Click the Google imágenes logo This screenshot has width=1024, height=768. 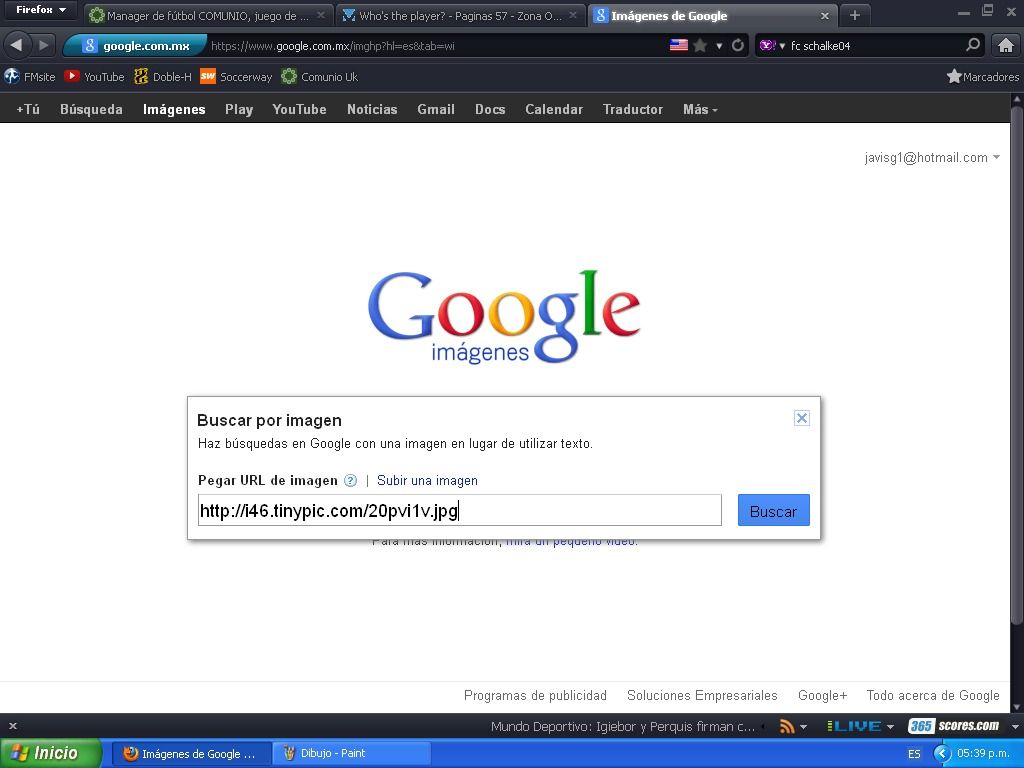pos(504,317)
